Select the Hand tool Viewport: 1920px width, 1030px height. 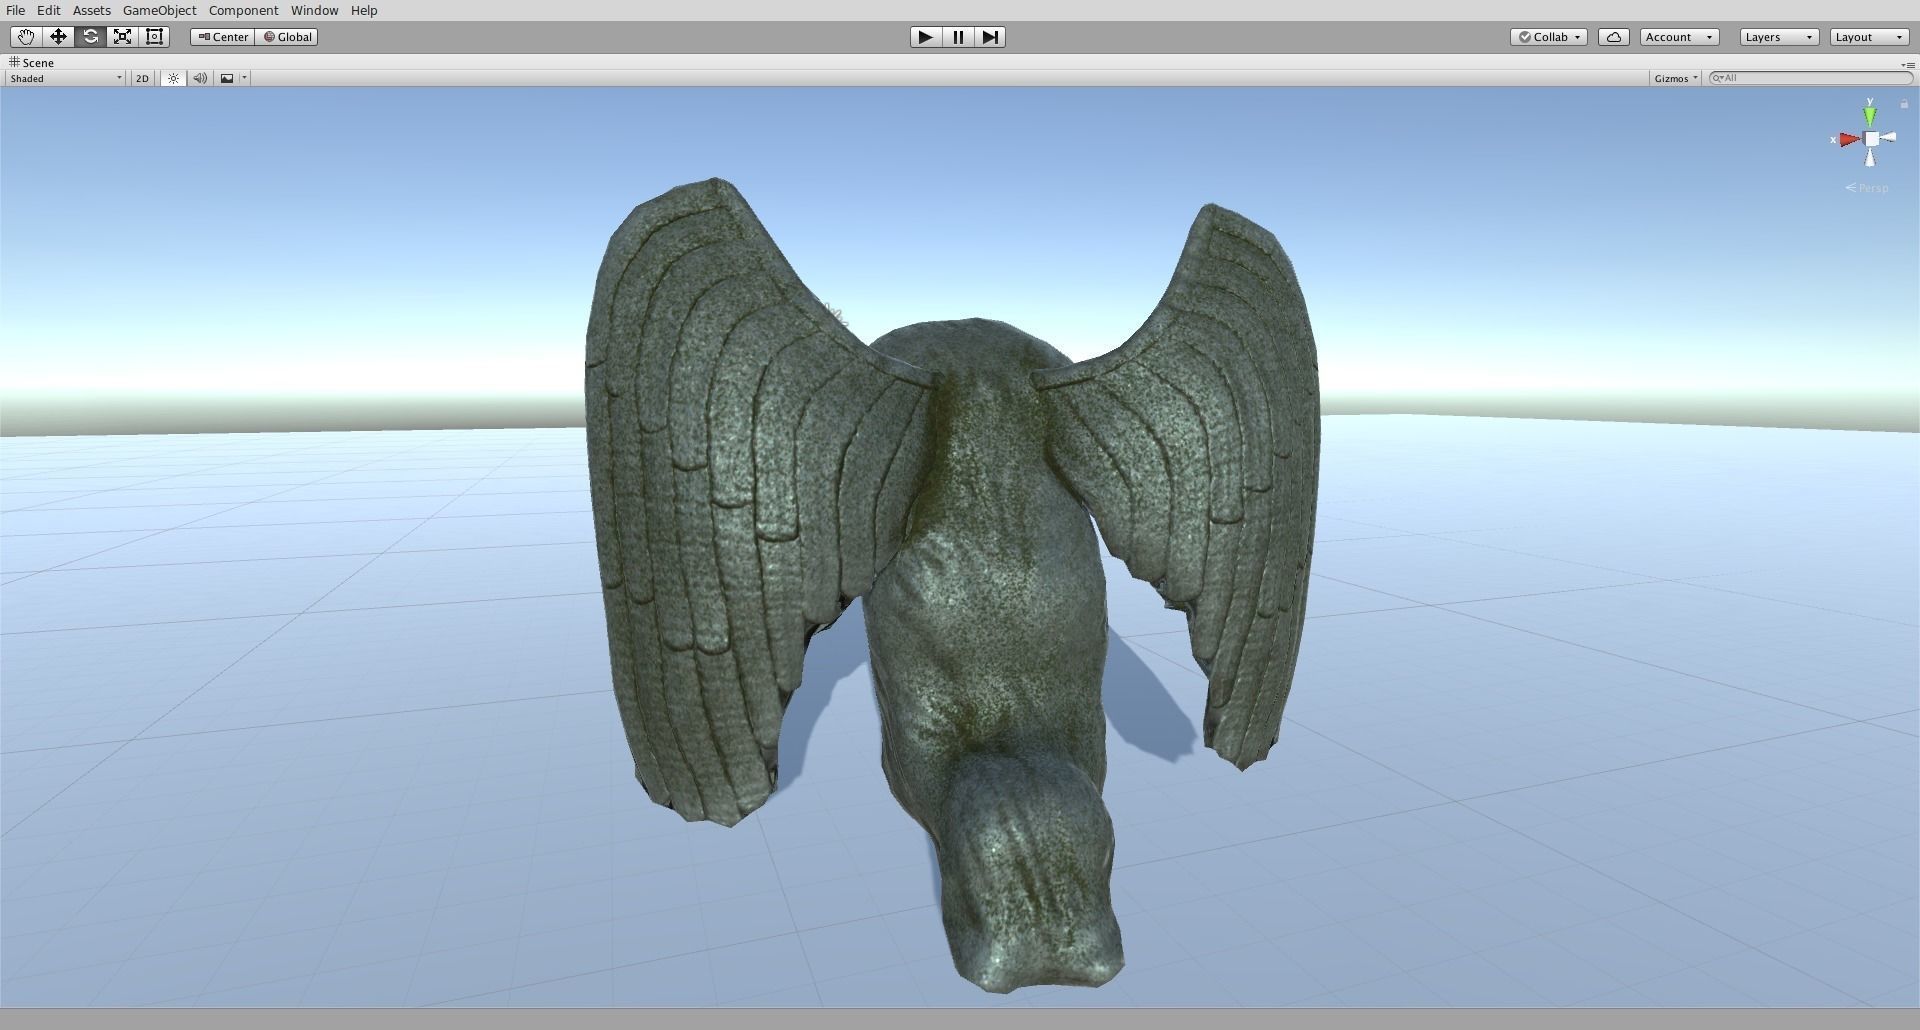[26, 37]
